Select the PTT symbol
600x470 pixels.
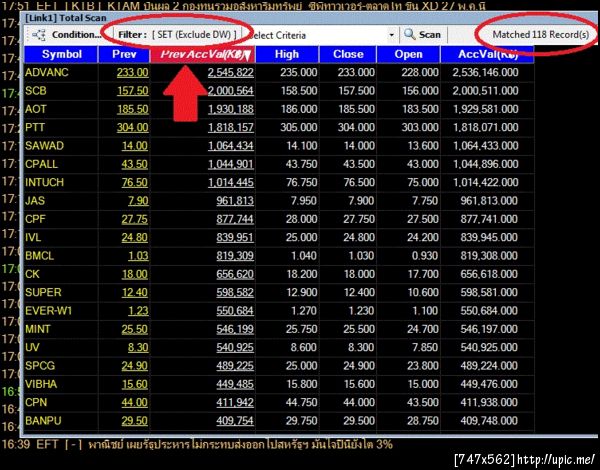point(35,127)
